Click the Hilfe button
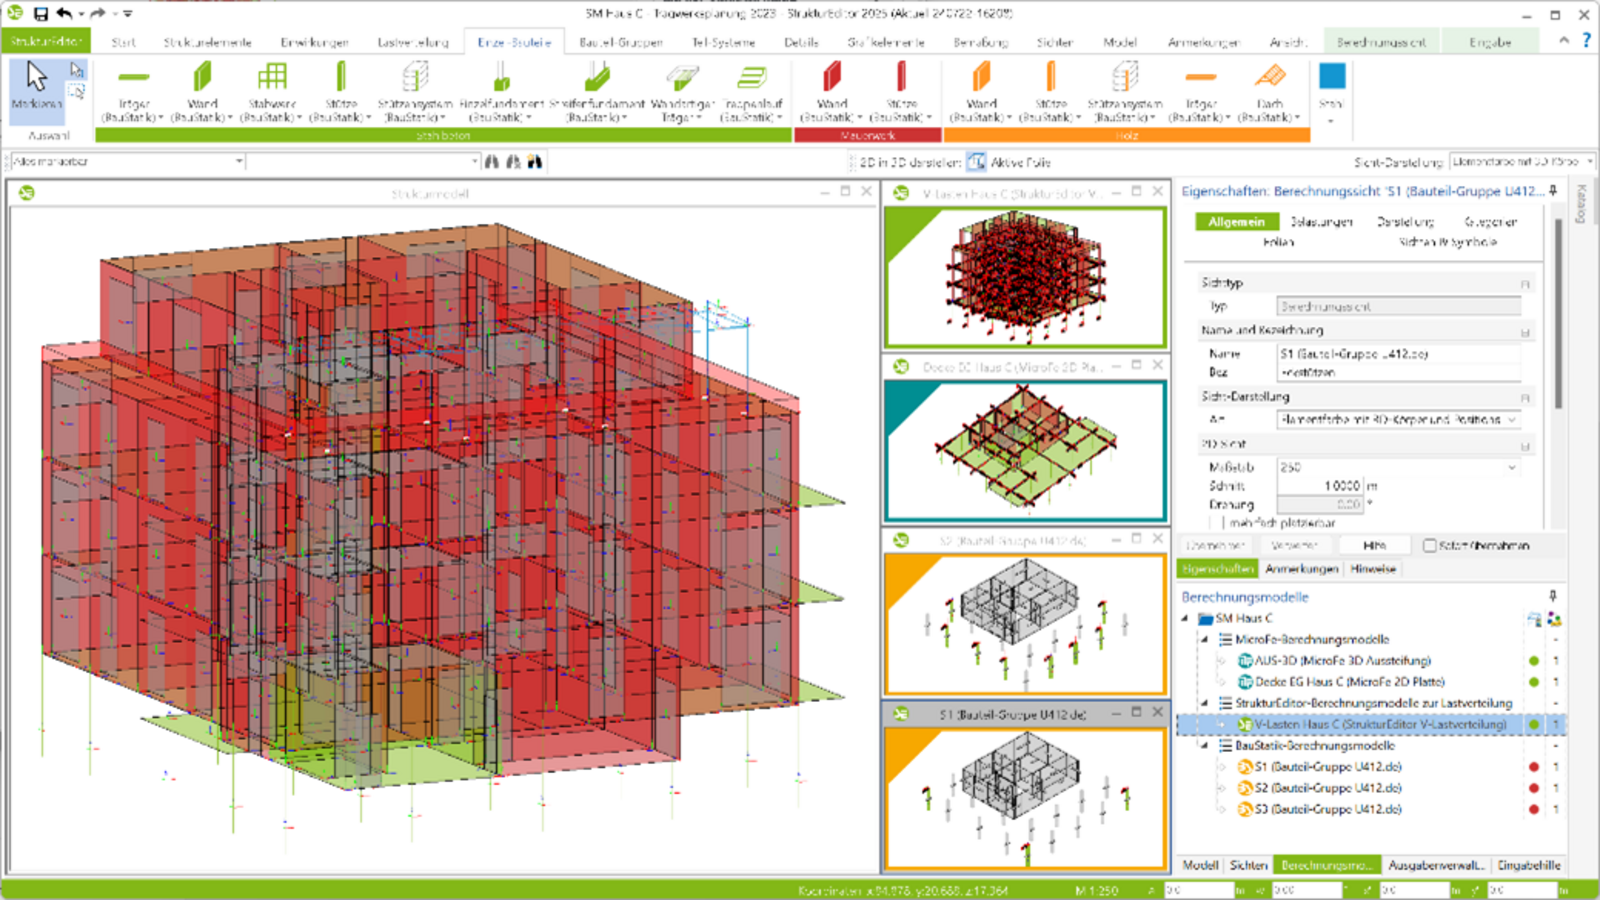Image resolution: width=1600 pixels, height=900 pixels. pyautogui.click(x=1374, y=545)
